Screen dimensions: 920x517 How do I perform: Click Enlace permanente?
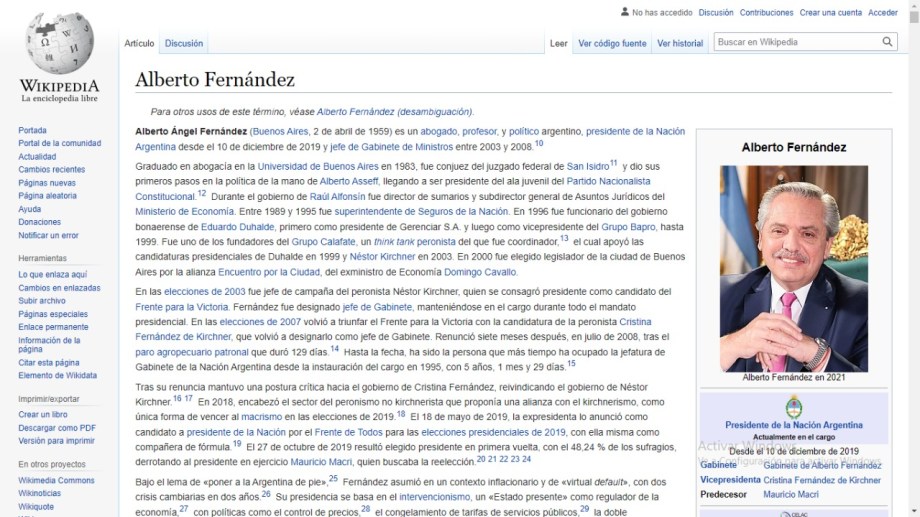tap(53, 327)
